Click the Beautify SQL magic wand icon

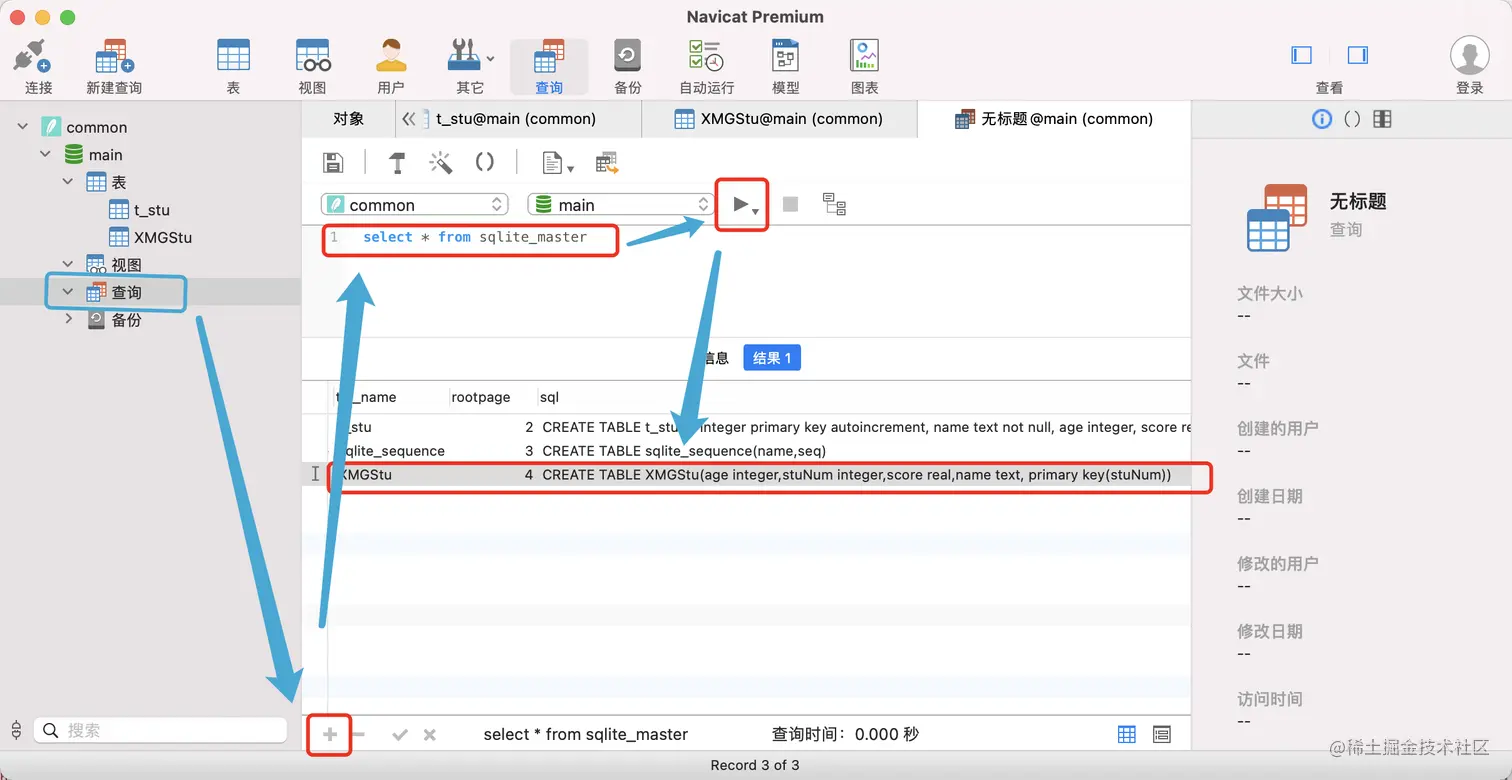pos(440,163)
